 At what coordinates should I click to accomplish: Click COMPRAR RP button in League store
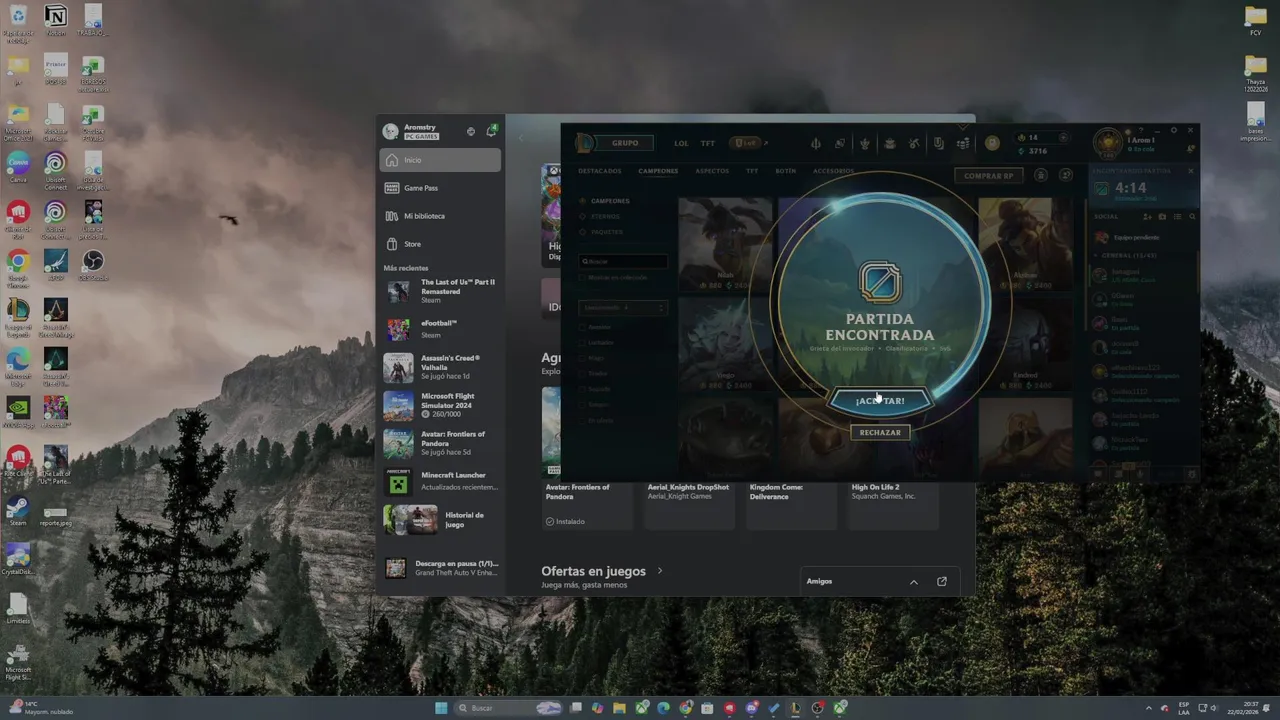point(989,176)
